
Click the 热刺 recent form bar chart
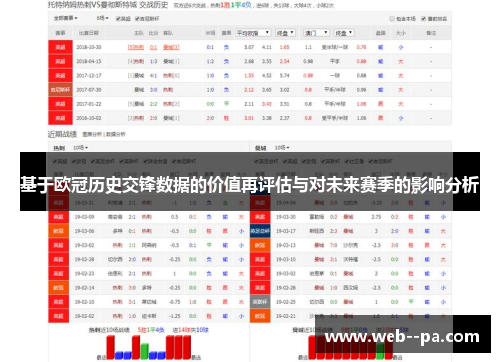(149, 347)
